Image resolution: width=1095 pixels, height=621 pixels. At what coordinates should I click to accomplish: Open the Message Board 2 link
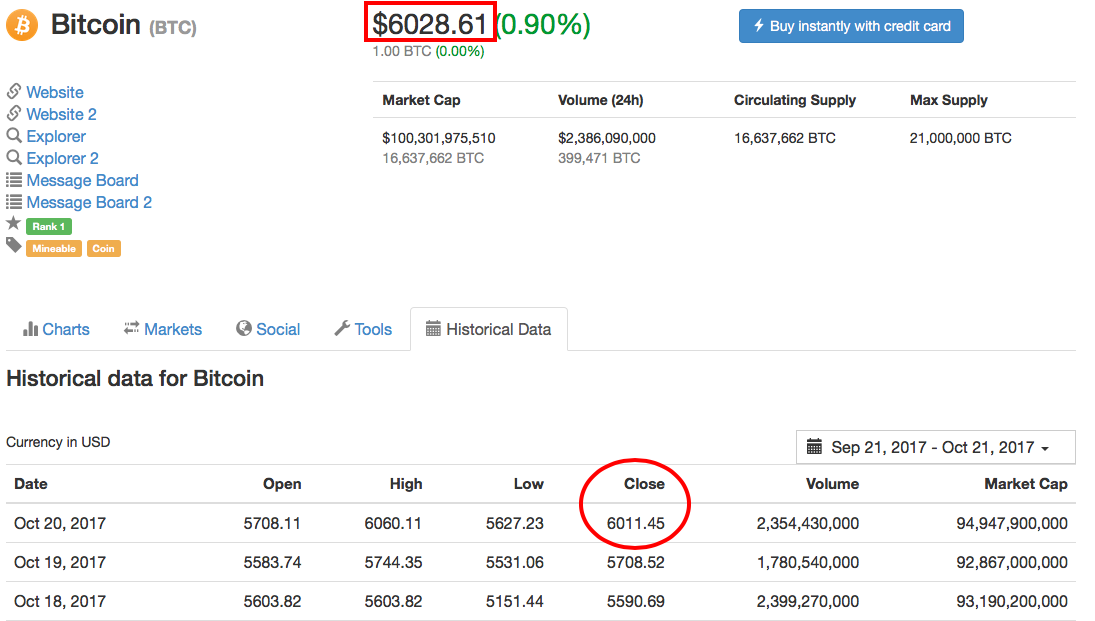coord(89,202)
